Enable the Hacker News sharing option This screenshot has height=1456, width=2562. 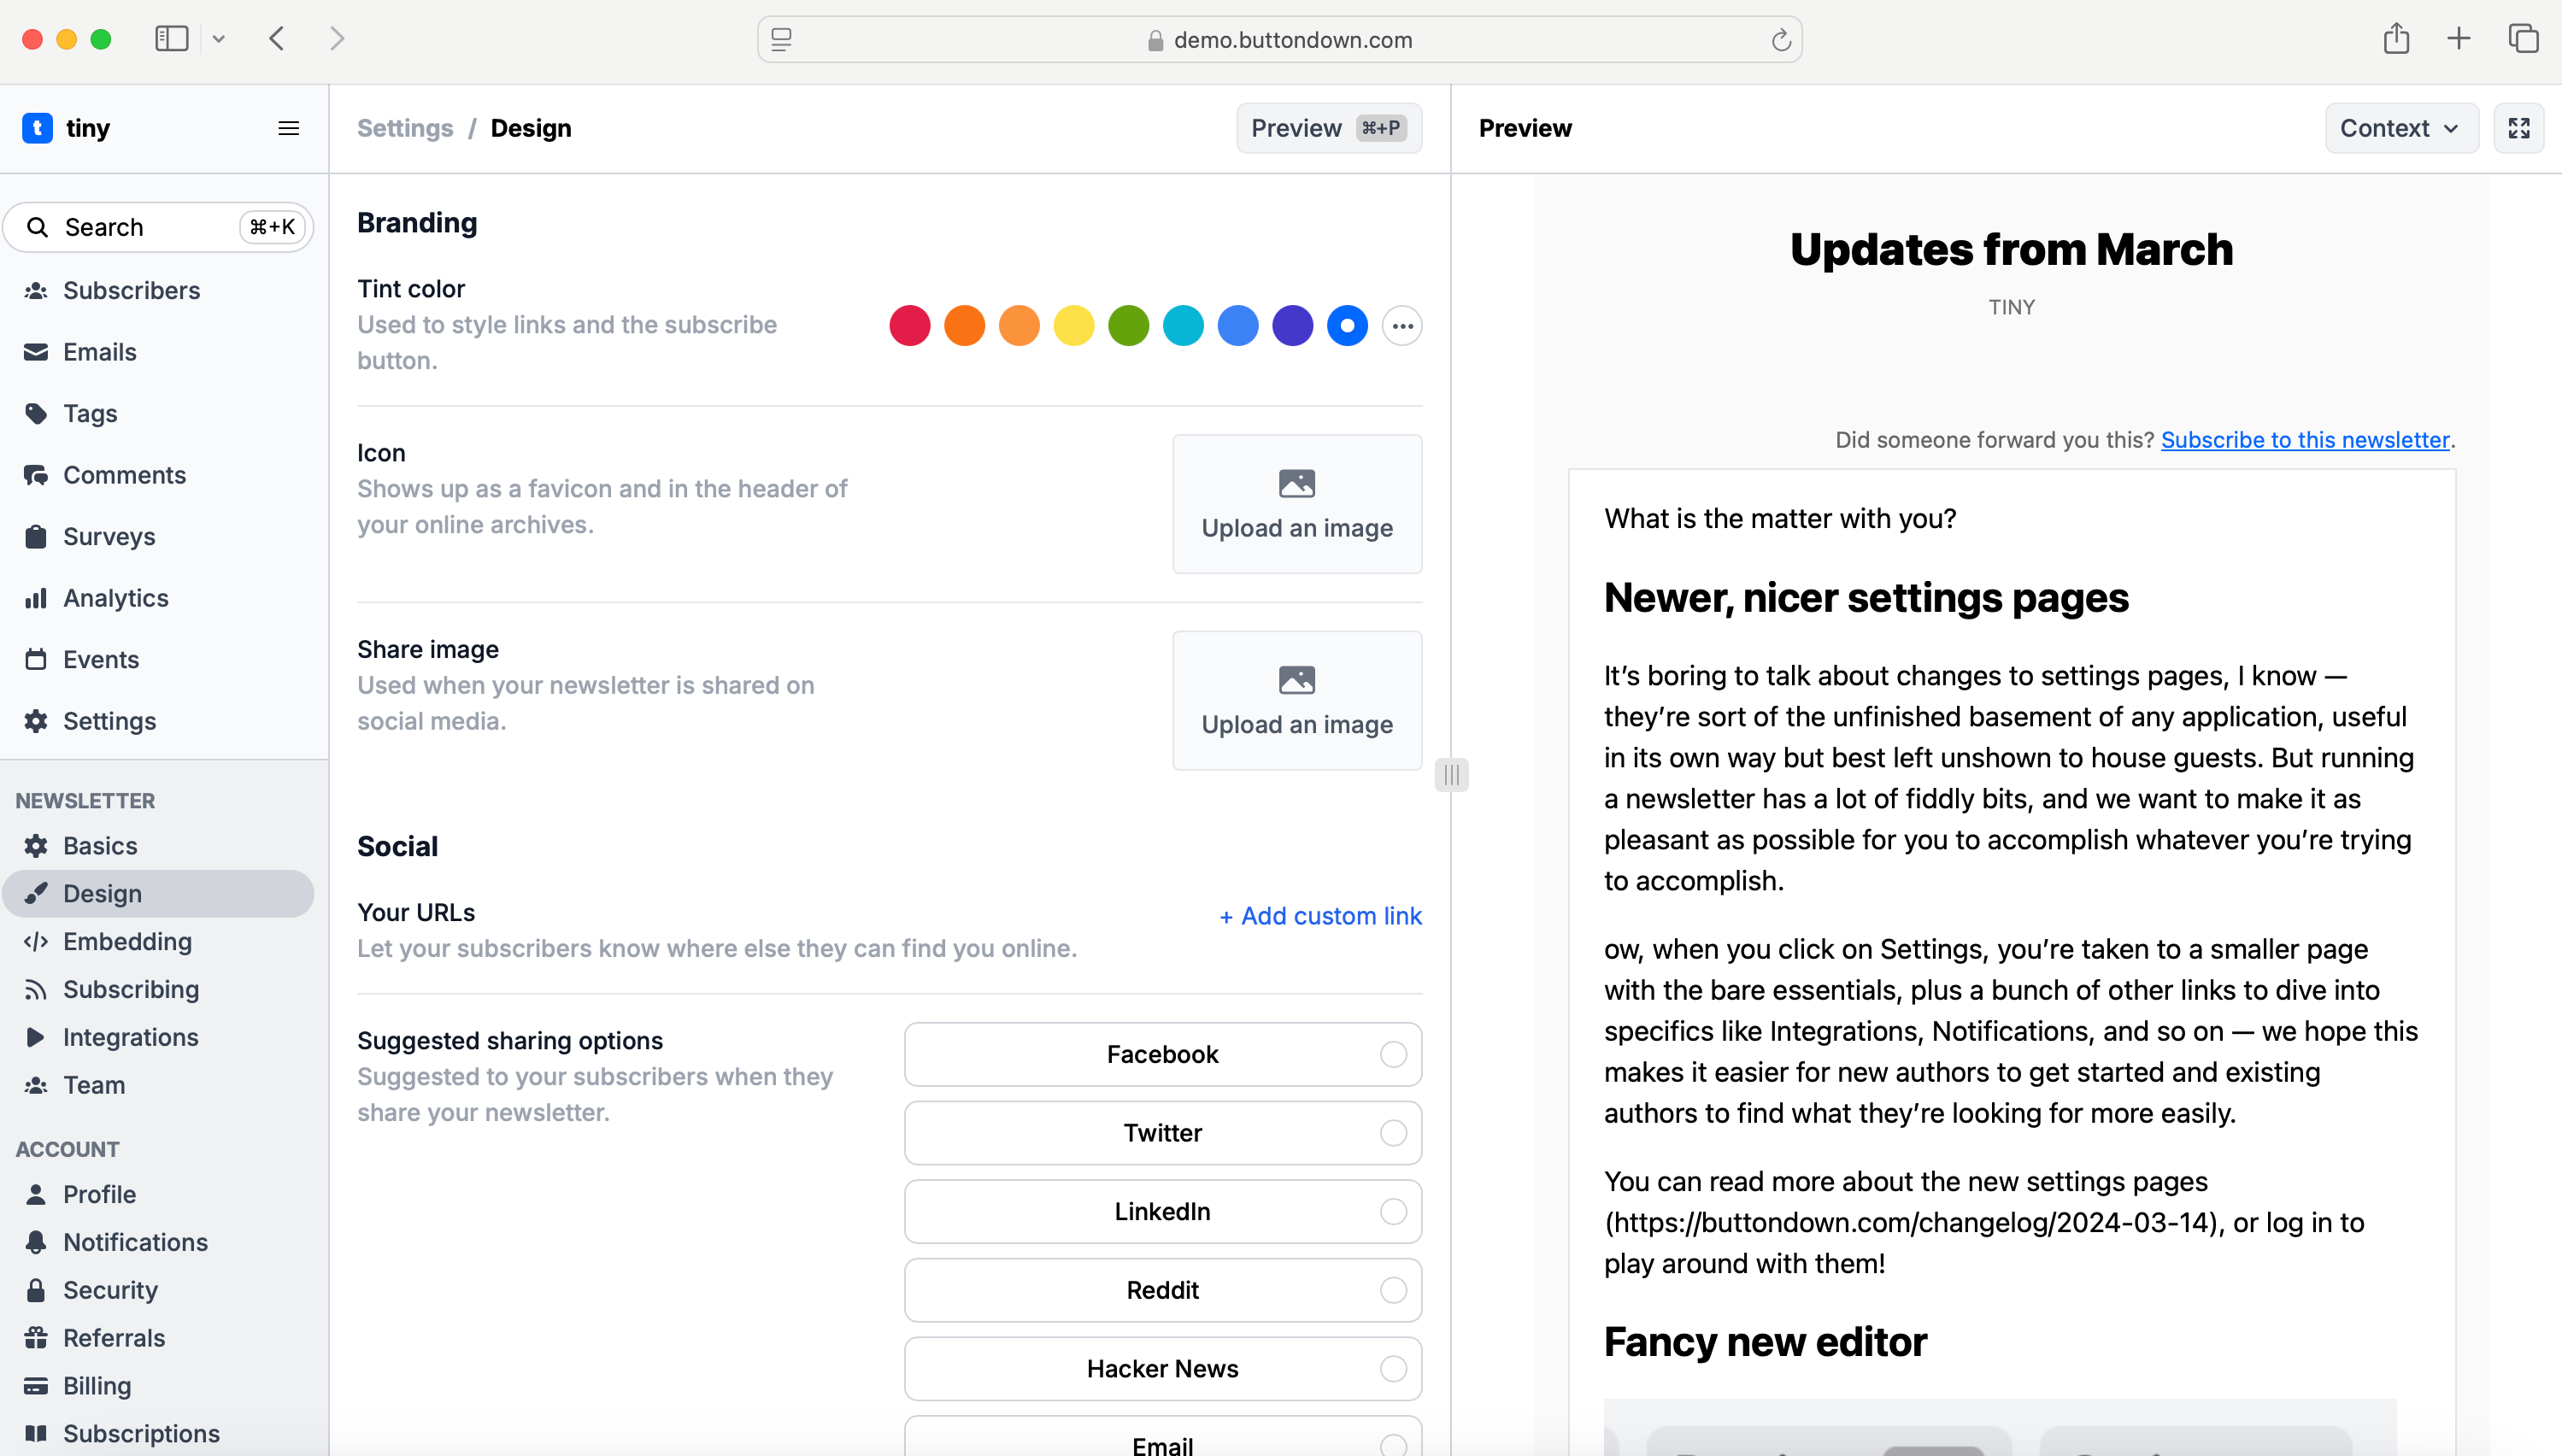pyautogui.click(x=1162, y=1368)
